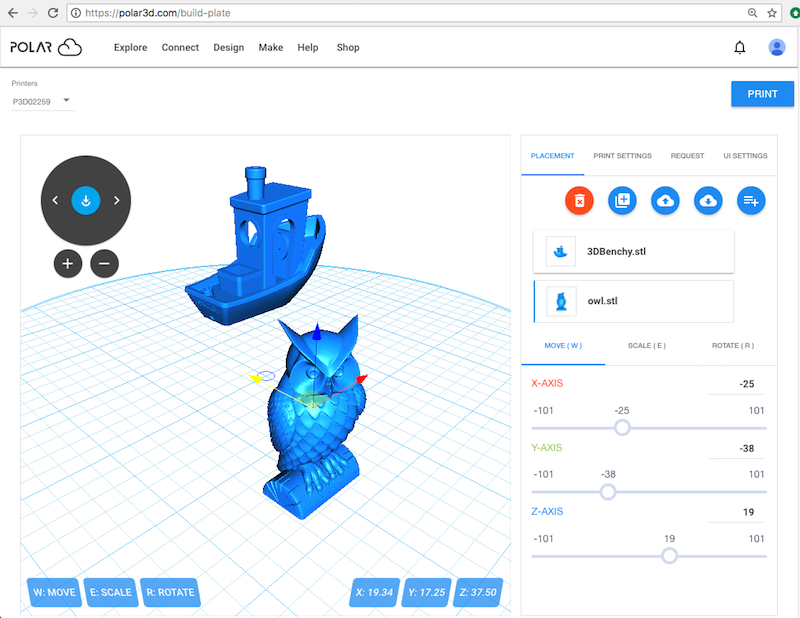Click the site info icon in address bar
The image size is (800, 618).
click(x=76, y=13)
